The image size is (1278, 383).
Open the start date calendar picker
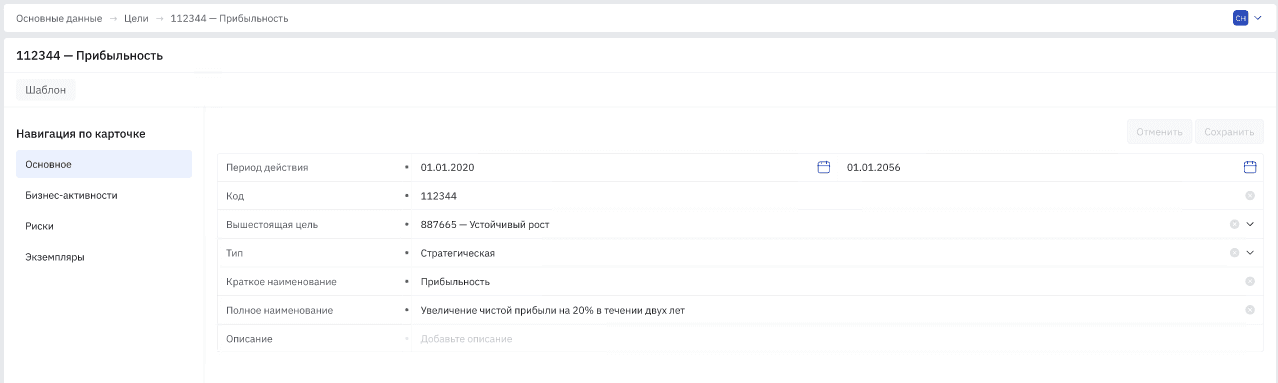(x=824, y=167)
